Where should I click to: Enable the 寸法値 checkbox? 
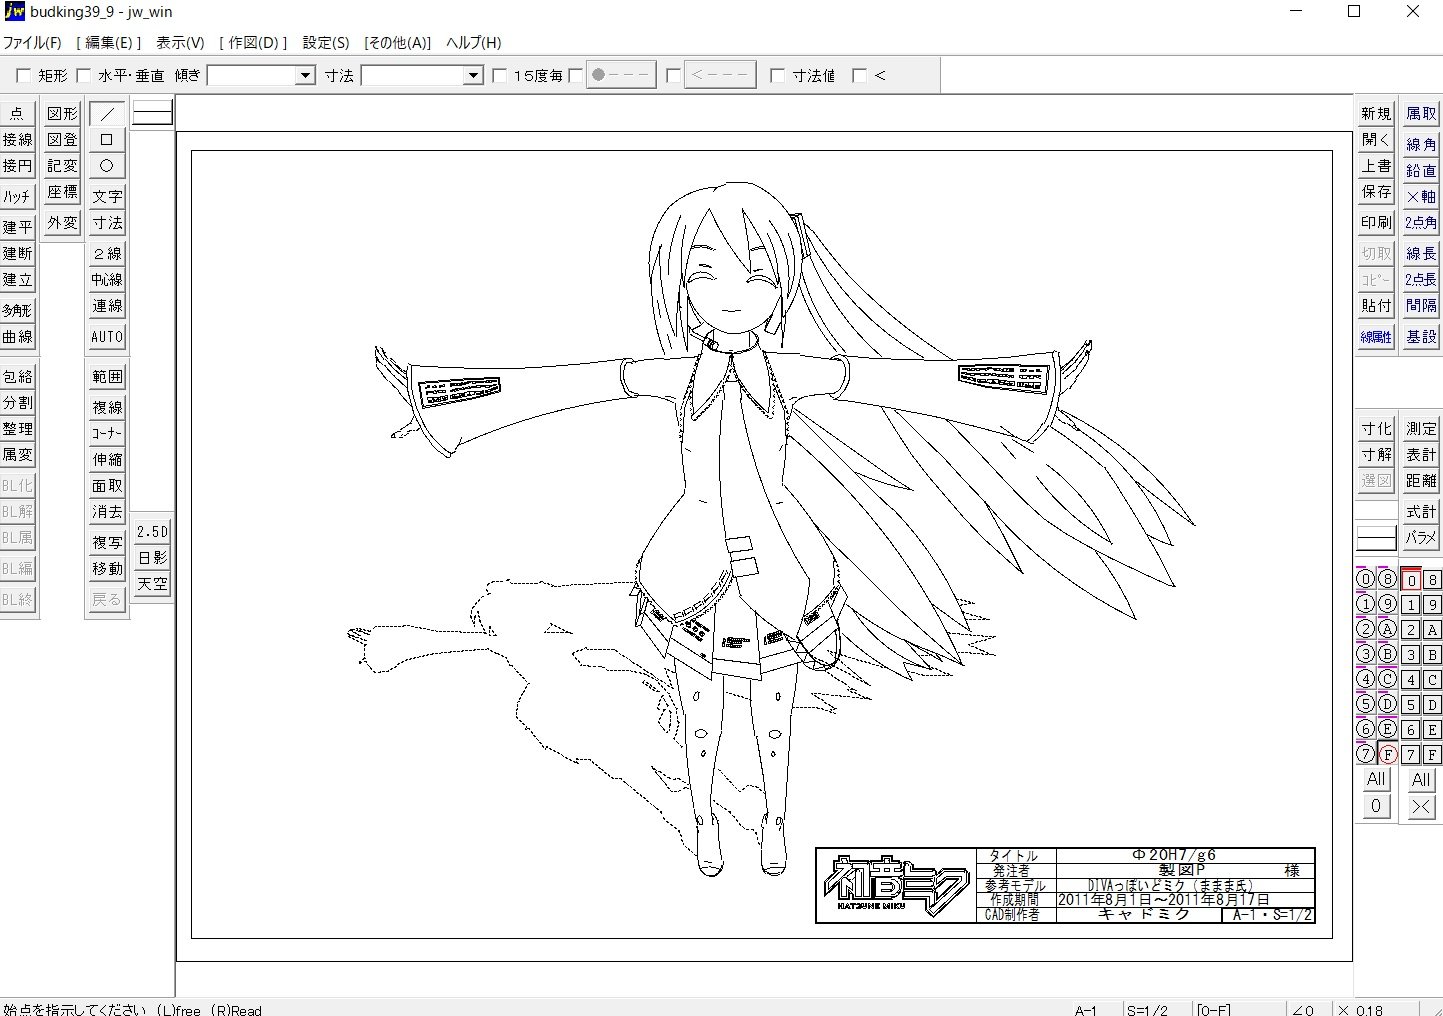click(778, 76)
